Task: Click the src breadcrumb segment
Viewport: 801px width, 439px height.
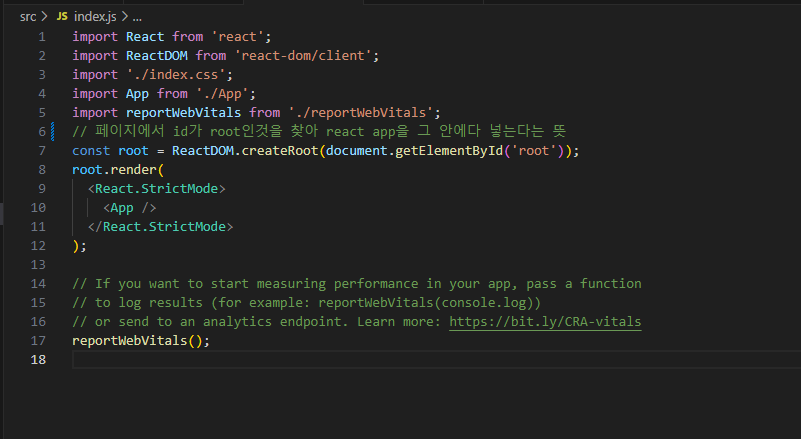Action: point(28,17)
